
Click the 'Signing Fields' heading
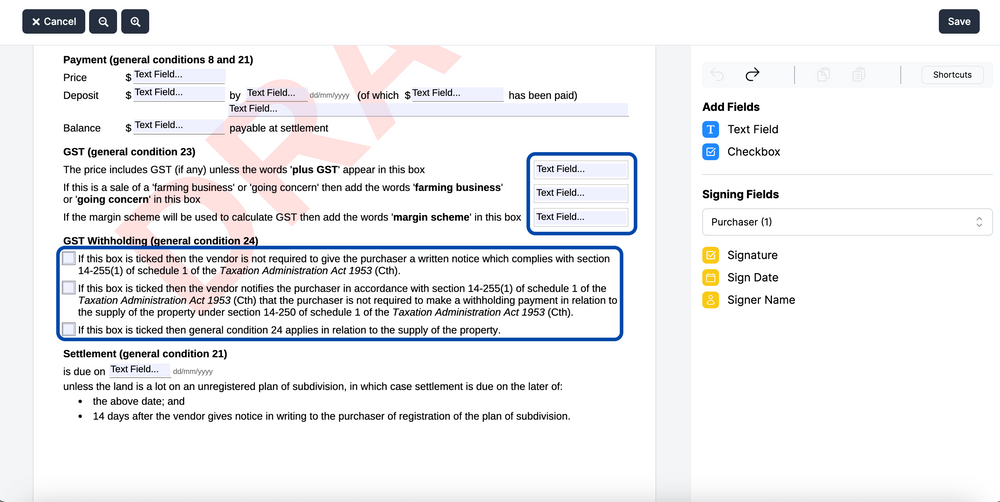click(740, 195)
